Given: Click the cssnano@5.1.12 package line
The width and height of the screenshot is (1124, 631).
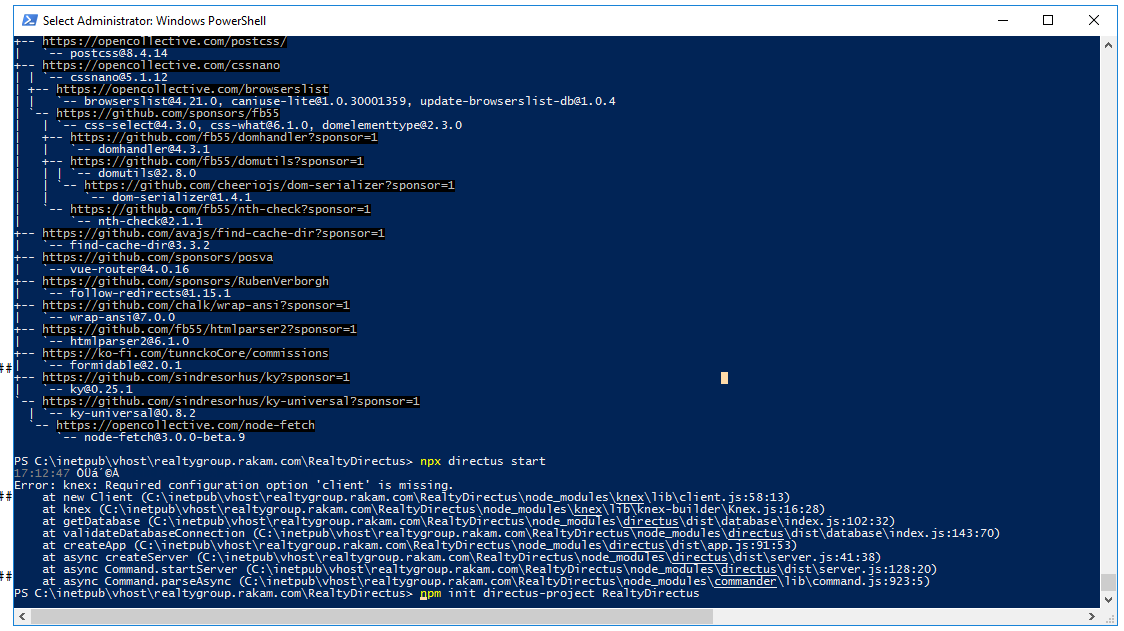Looking at the screenshot, I should click(x=118, y=77).
